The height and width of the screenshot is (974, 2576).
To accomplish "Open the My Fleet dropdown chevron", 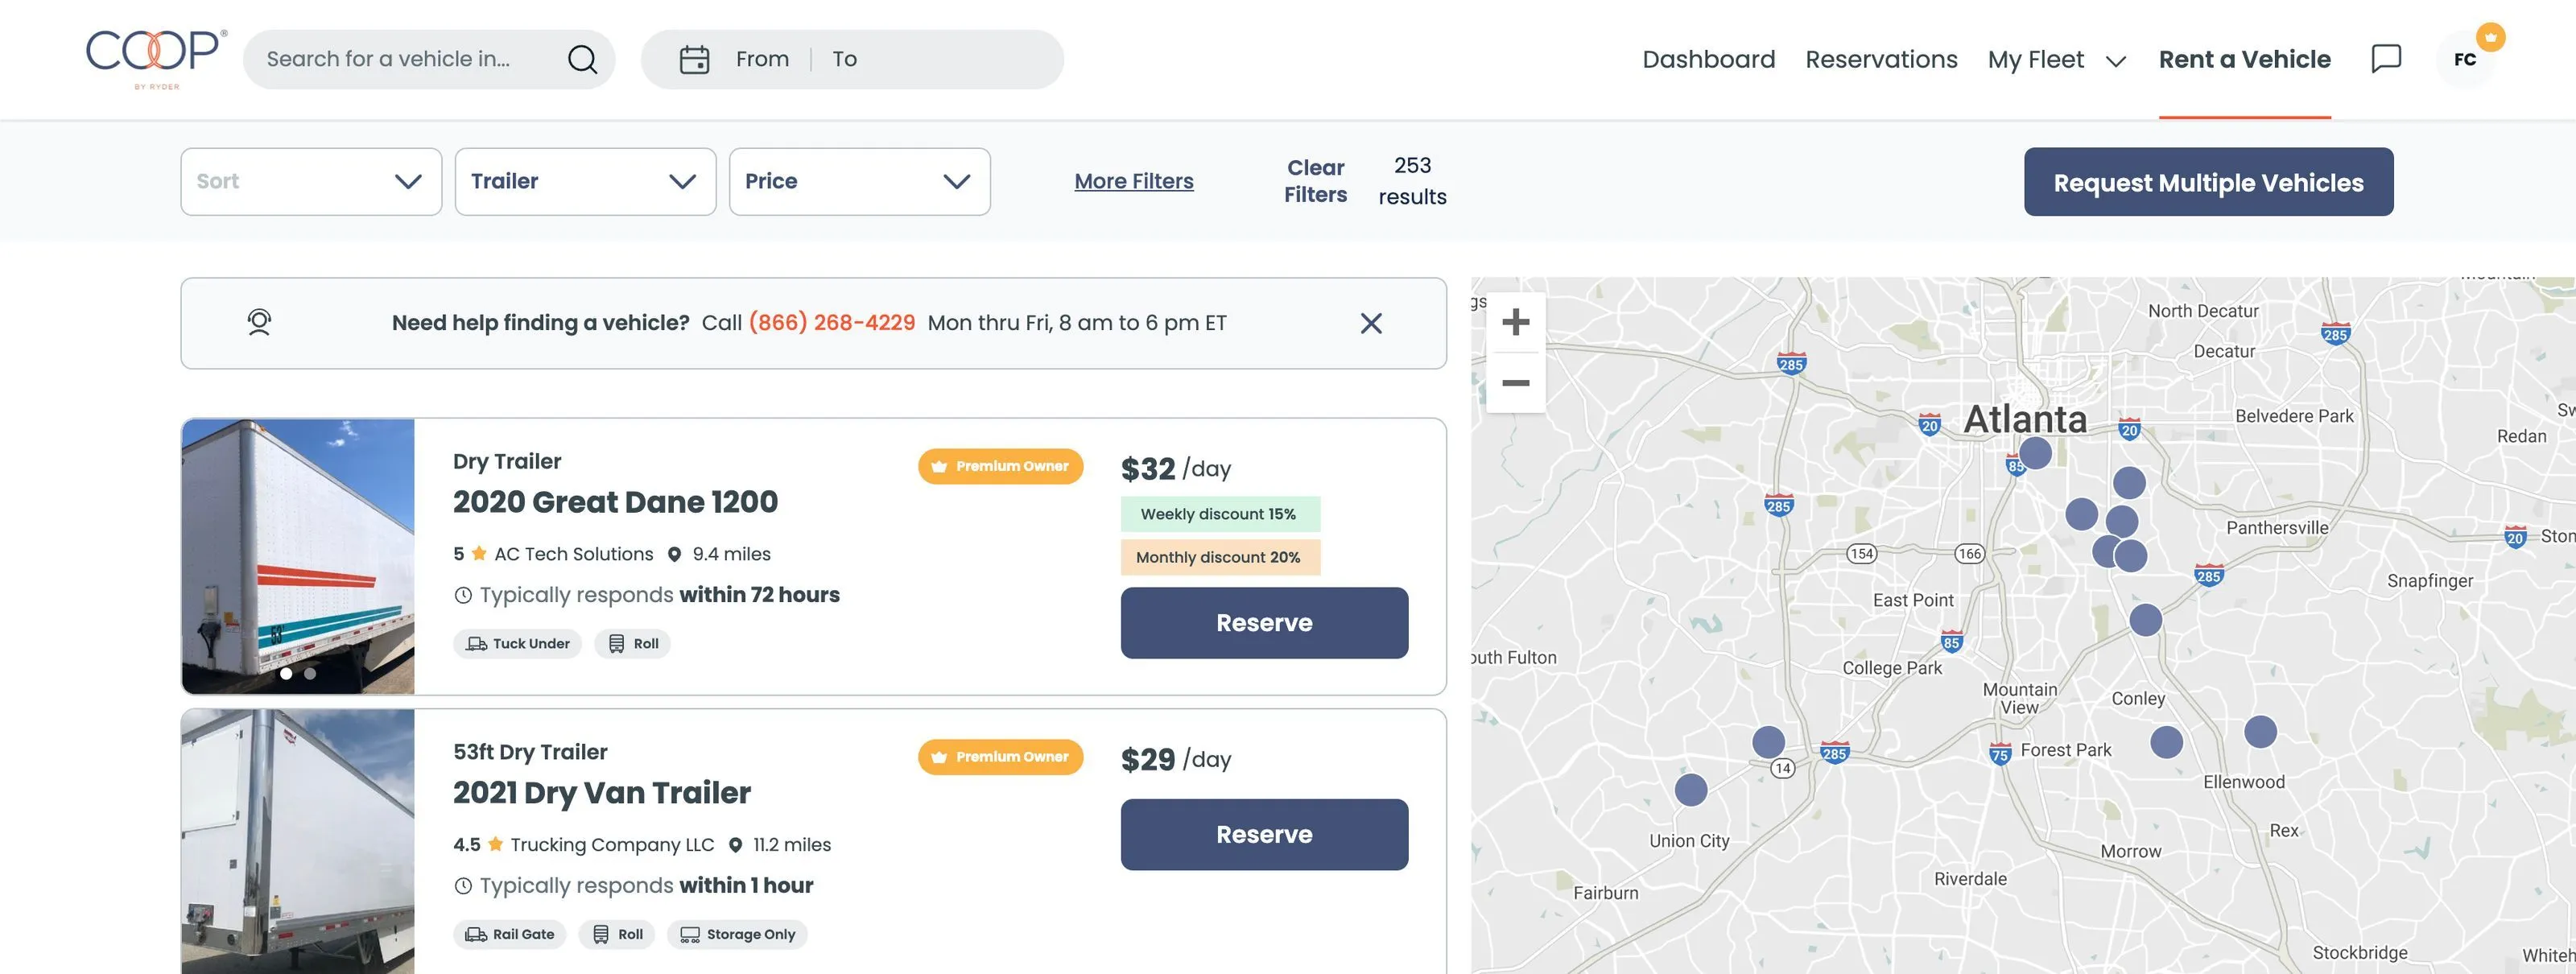I will point(2116,61).
